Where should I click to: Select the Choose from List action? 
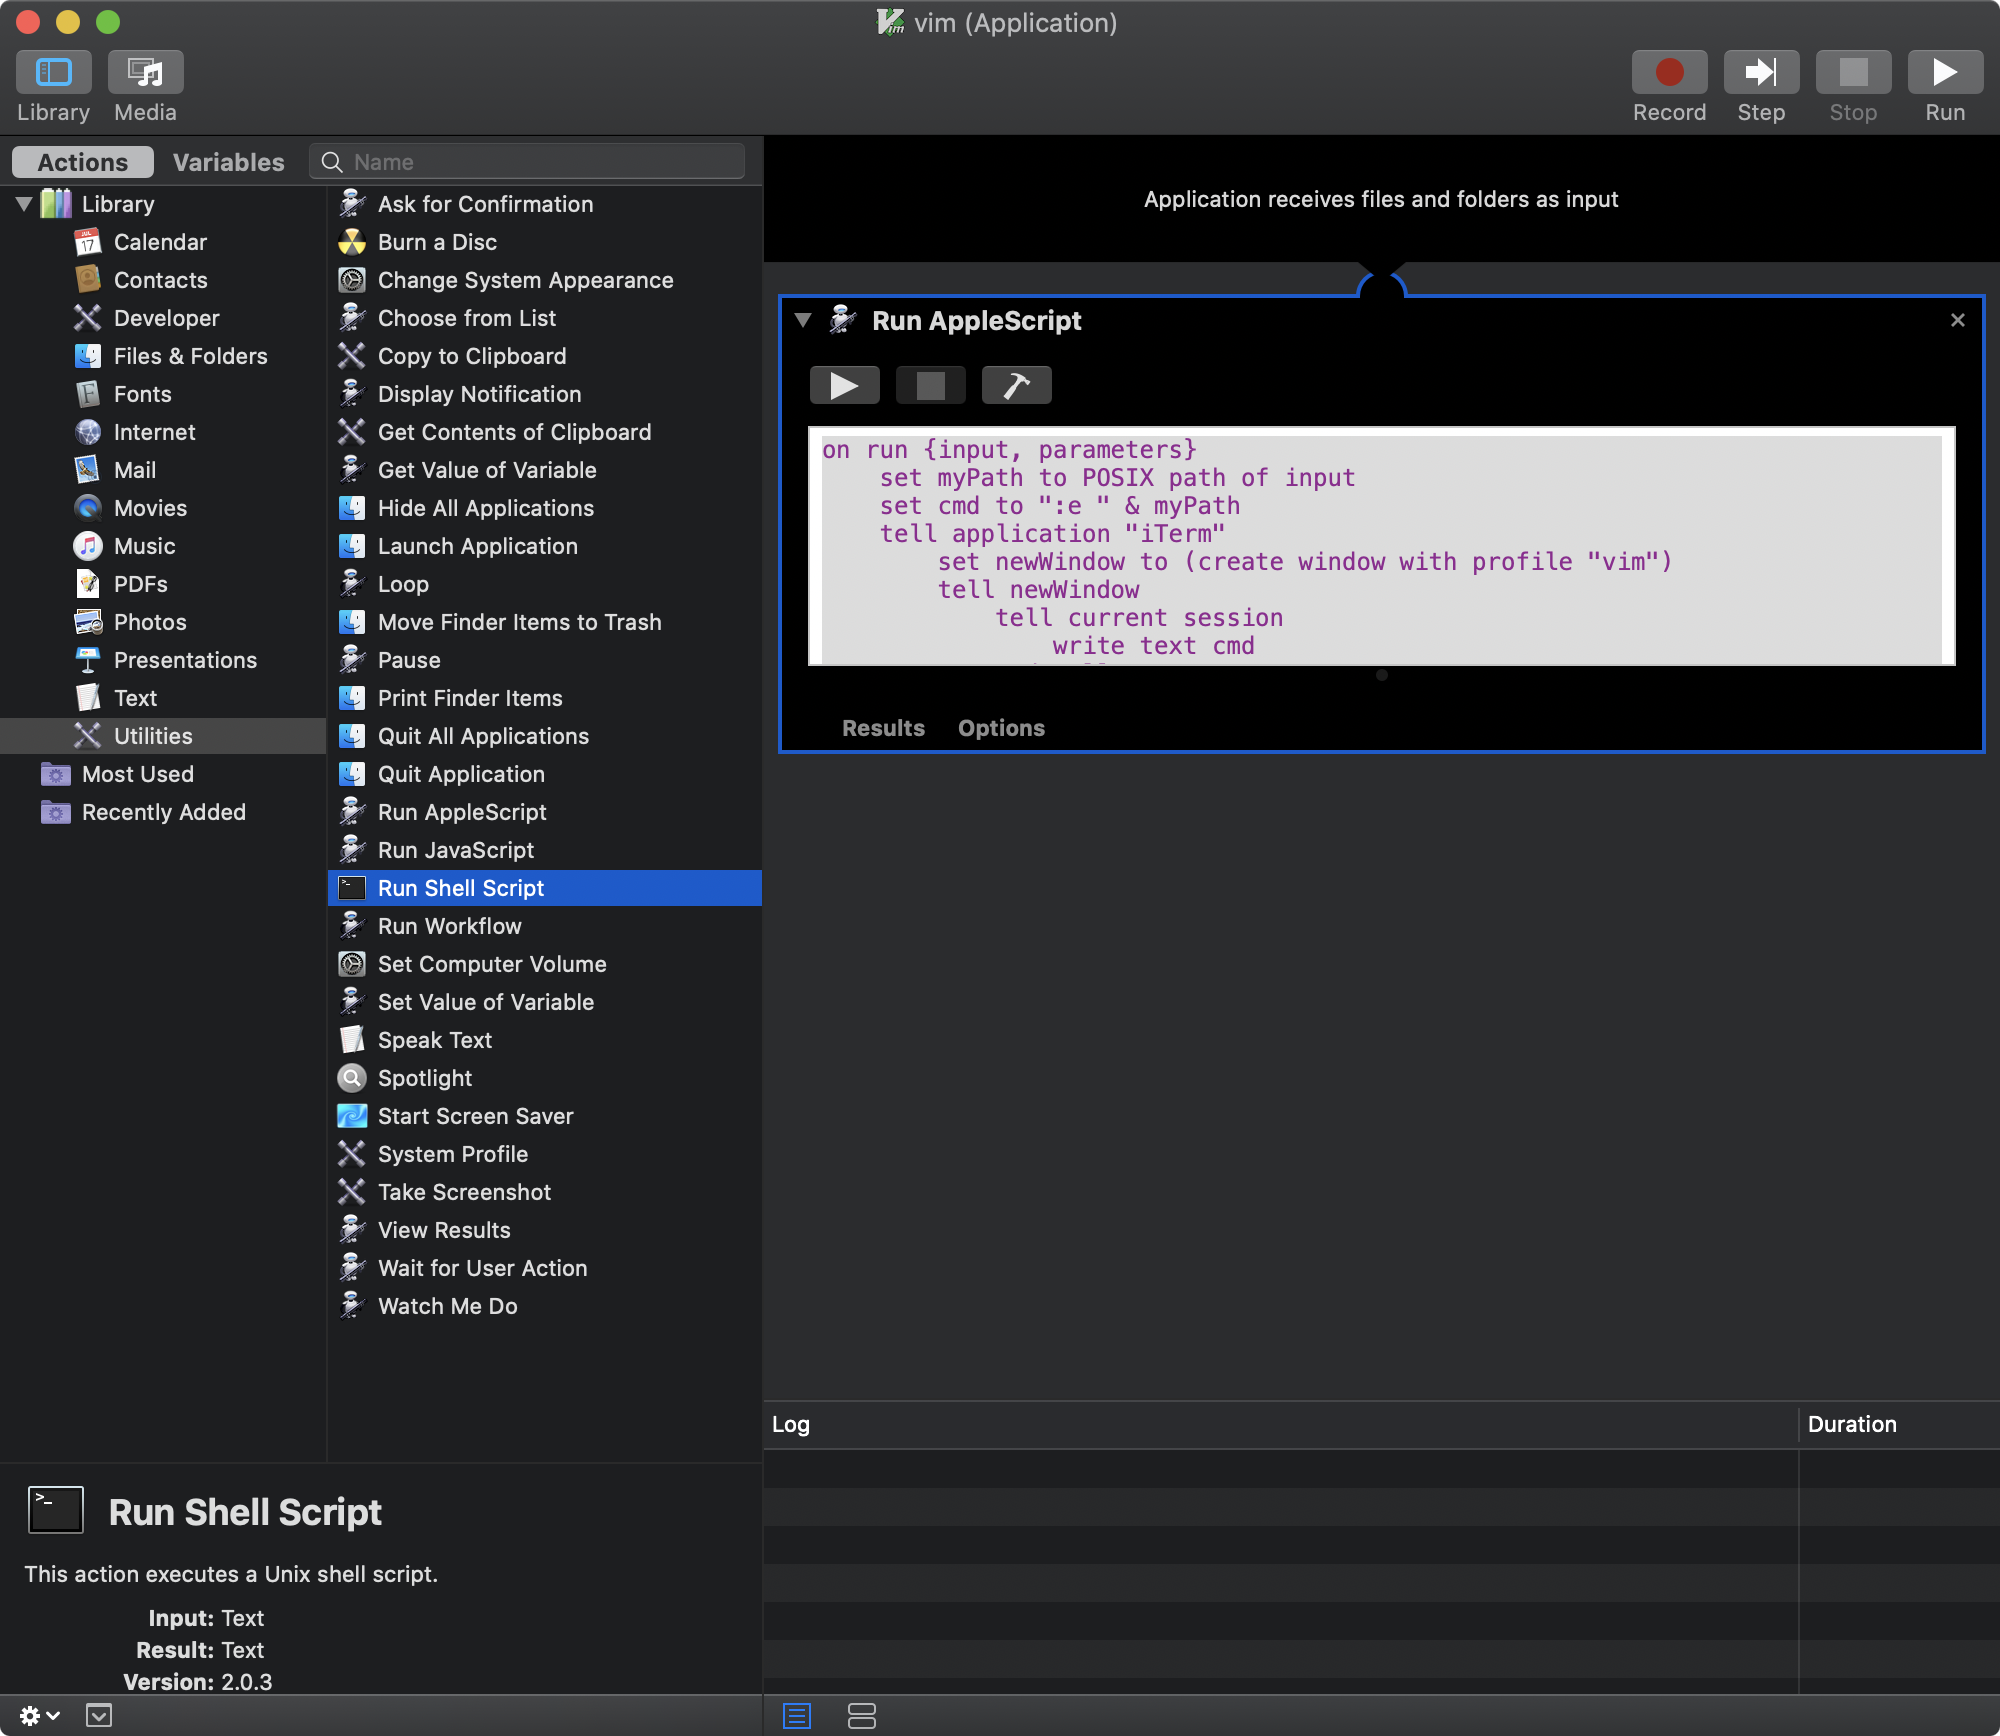545,318
